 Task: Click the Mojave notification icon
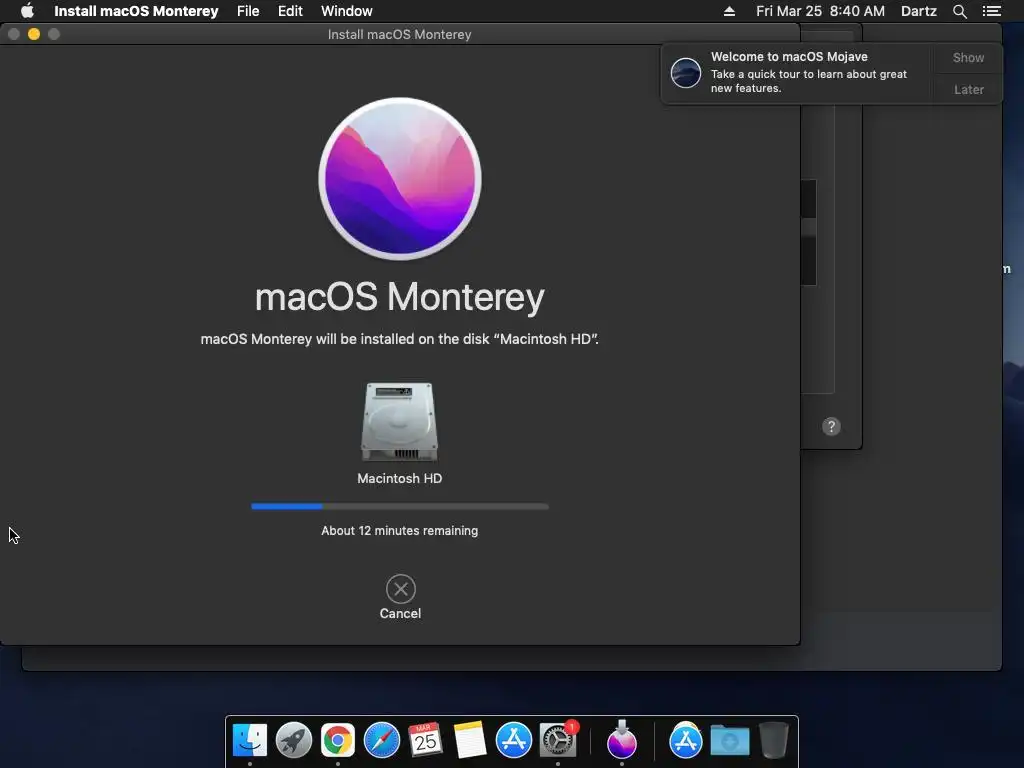click(686, 72)
